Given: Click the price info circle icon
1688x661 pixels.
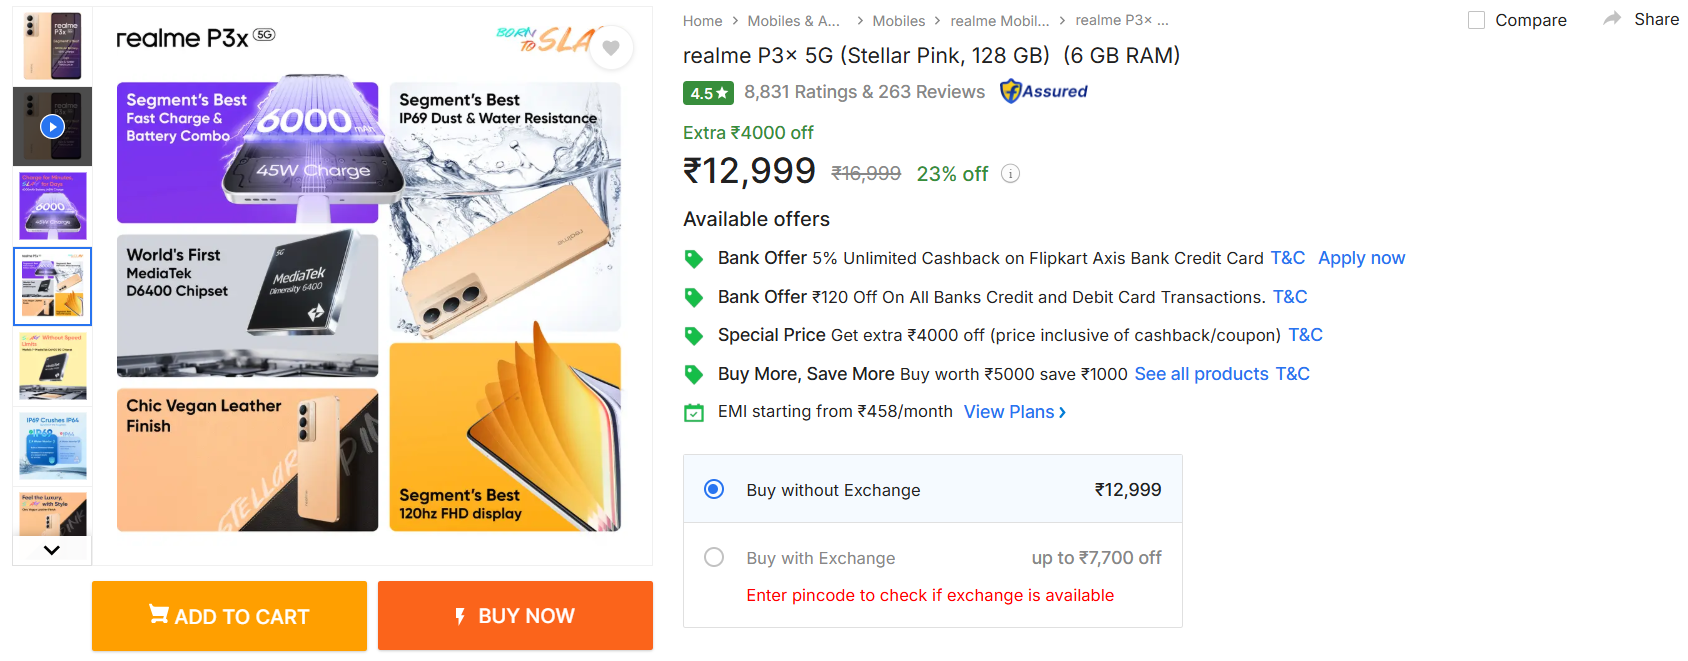Looking at the screenshot, I should tap(1011, 174).
